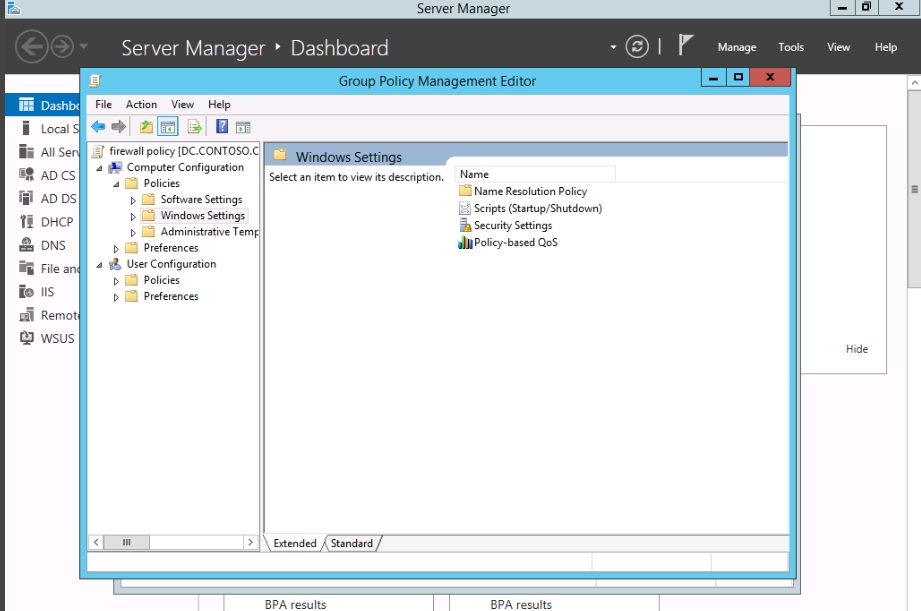Click the tree pane scrollbar right arrow
The width and height of the screenshot is (921, 611).
coord(251,542)
